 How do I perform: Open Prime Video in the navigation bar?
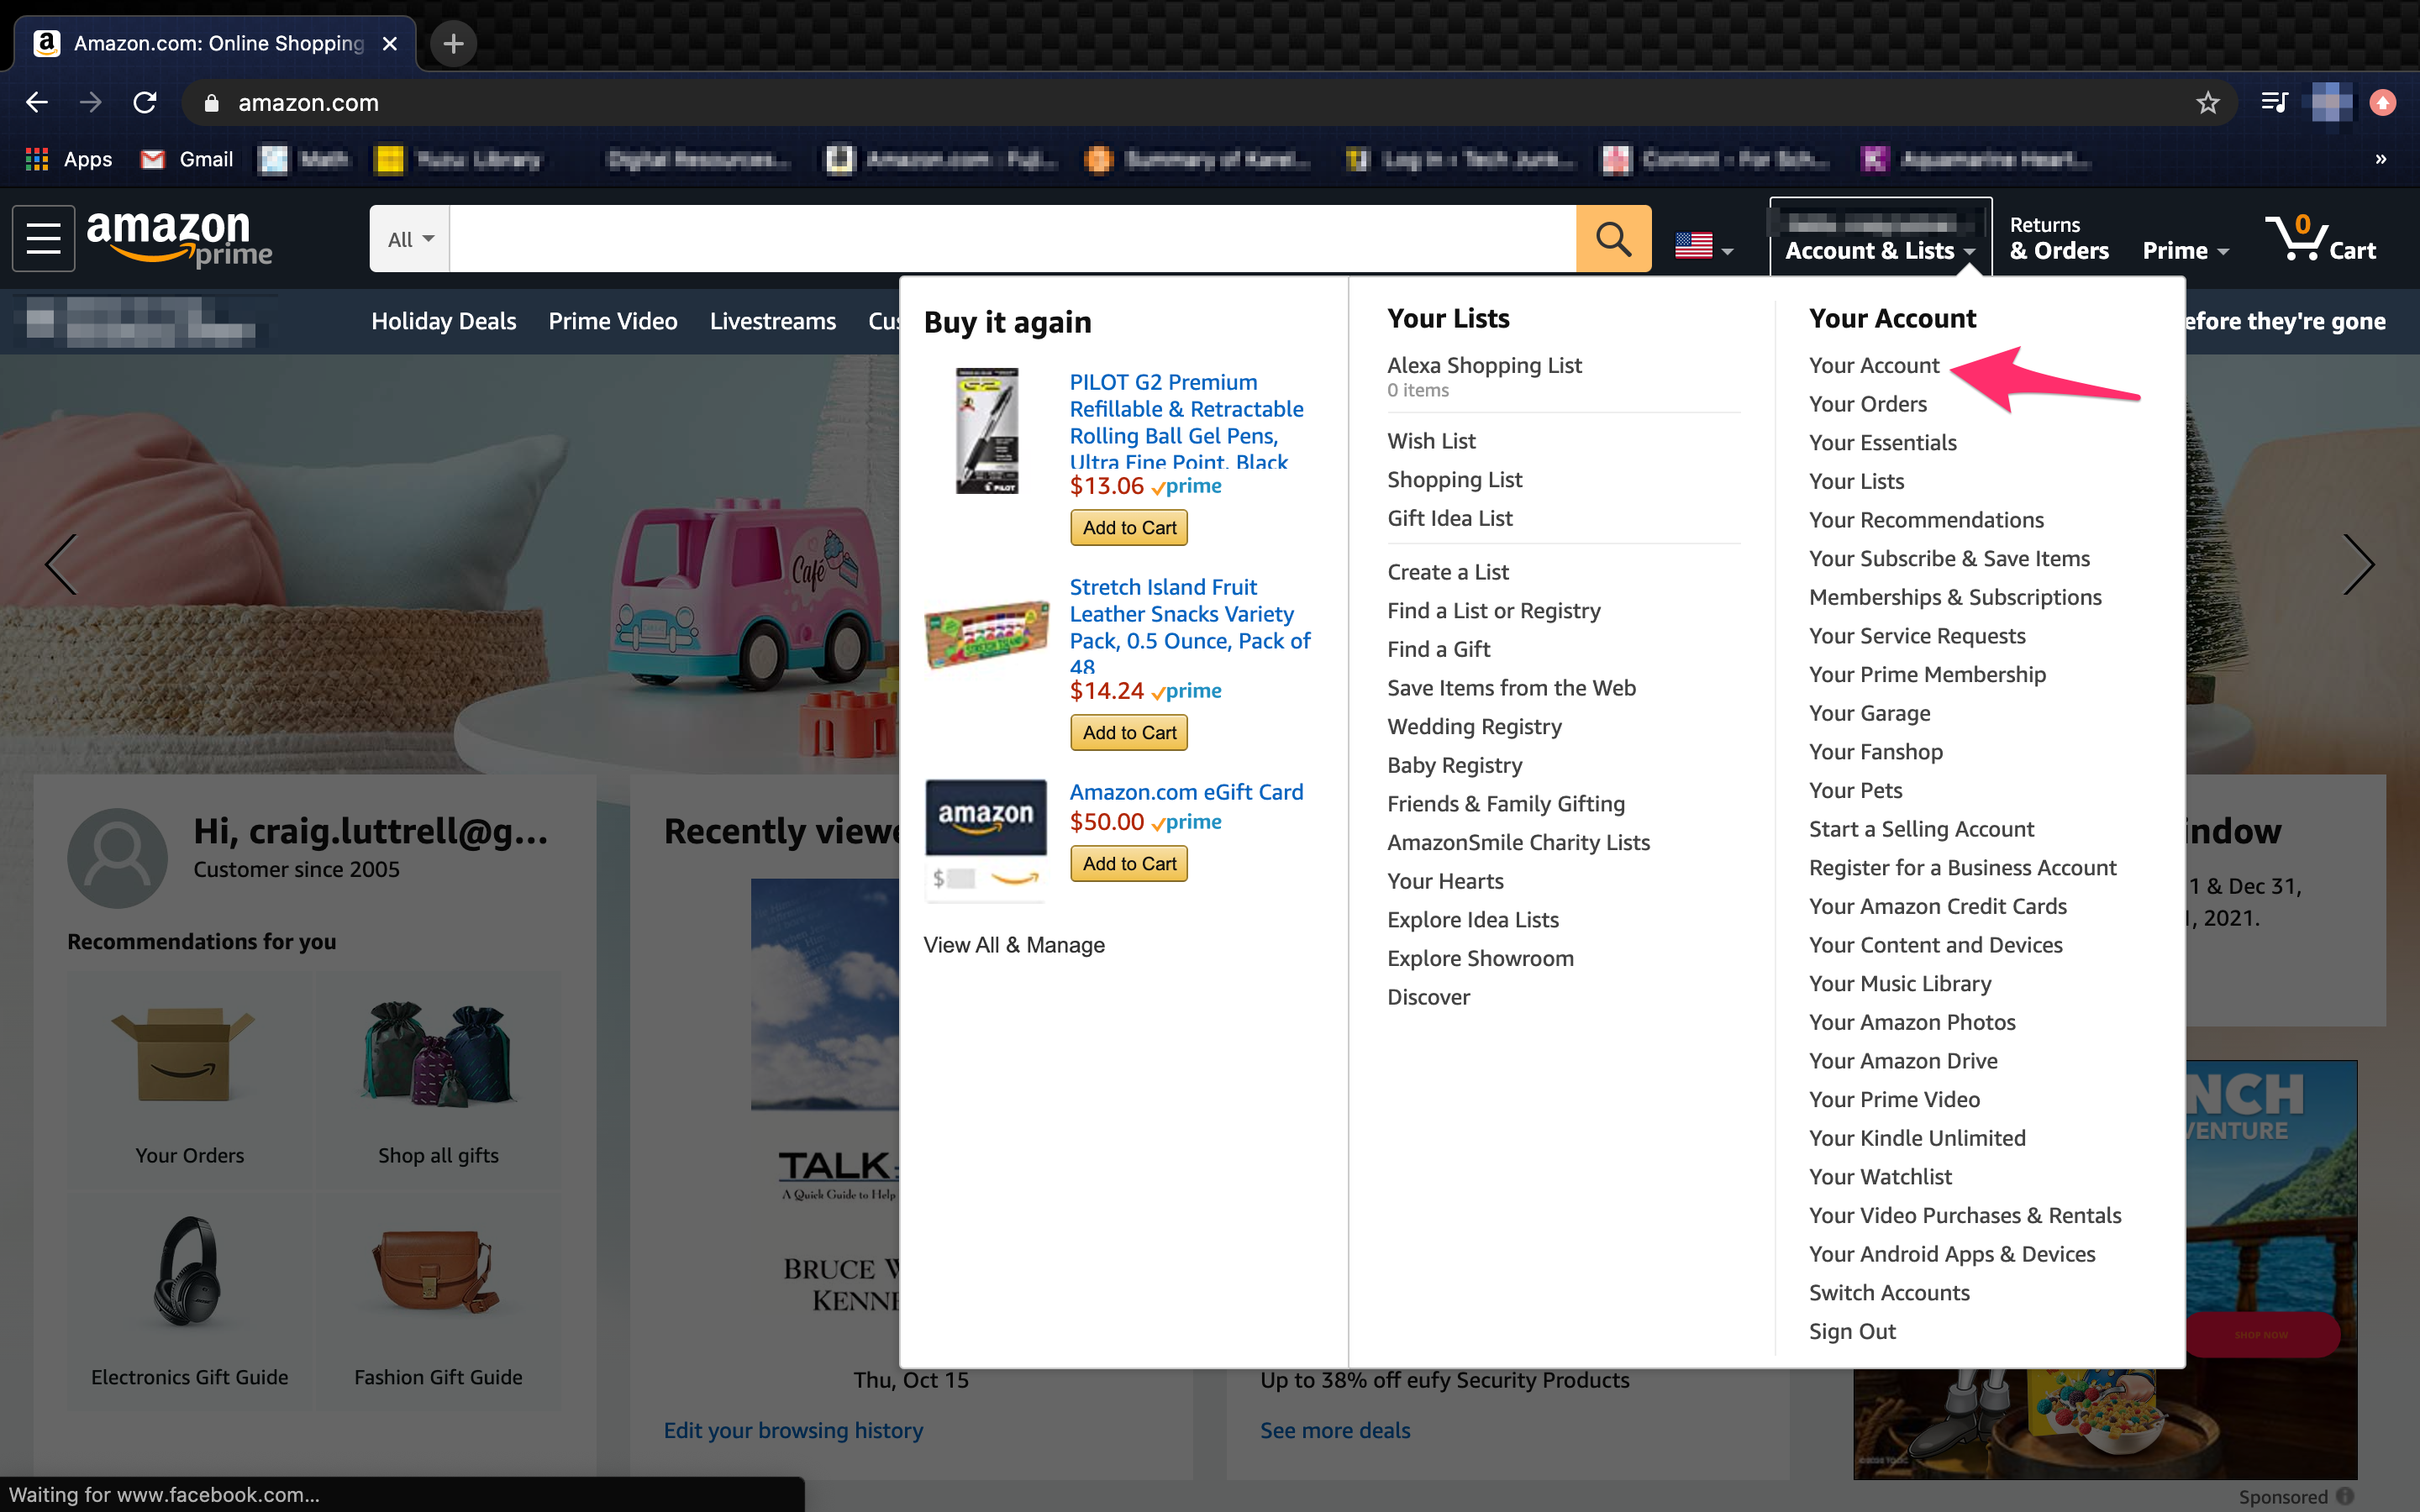613,321
